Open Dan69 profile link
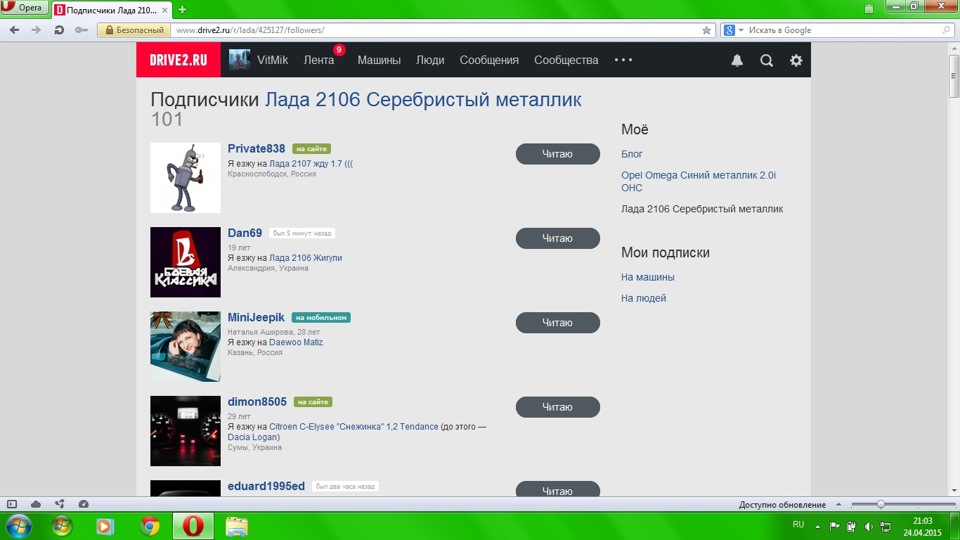960x540 pixels. [x=244, y=233]
